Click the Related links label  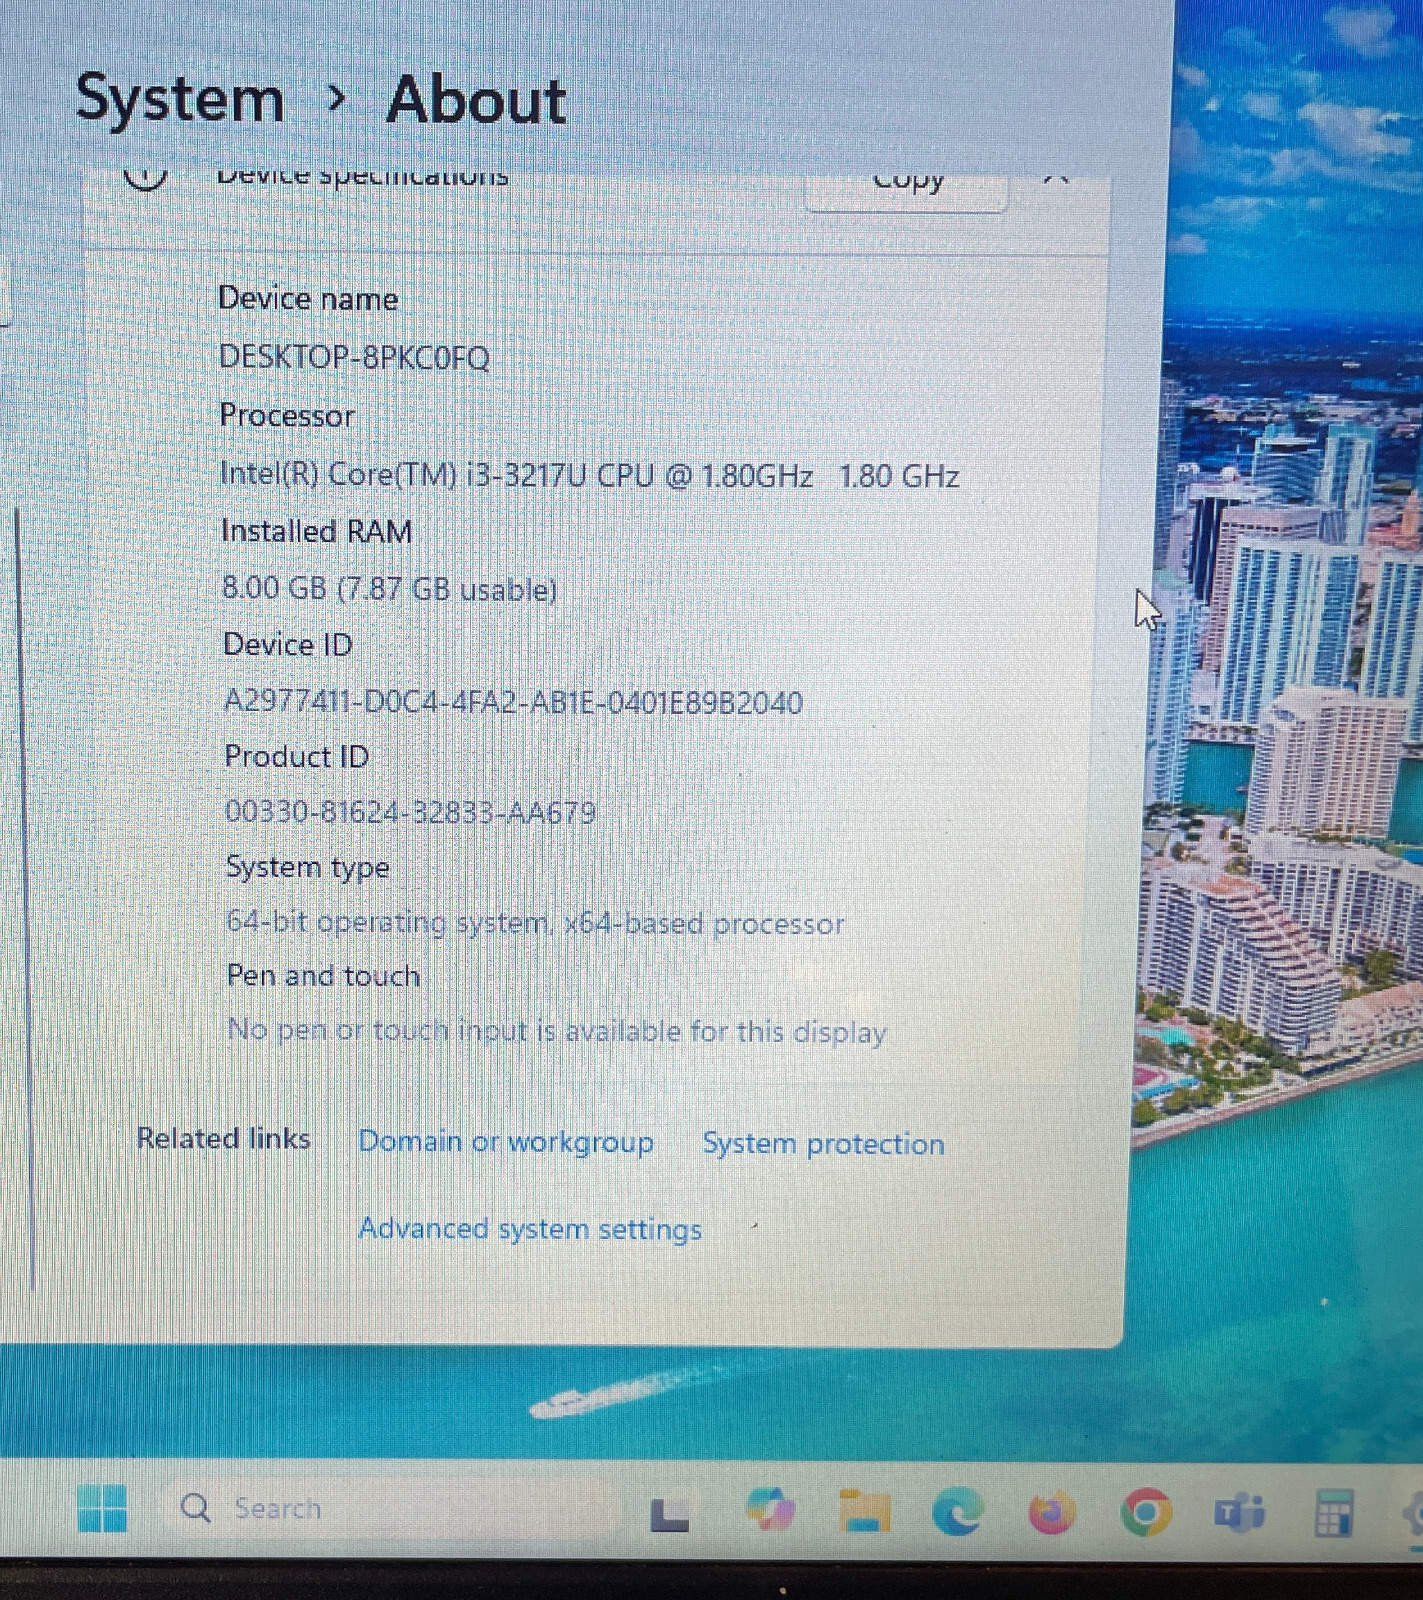223,1138
